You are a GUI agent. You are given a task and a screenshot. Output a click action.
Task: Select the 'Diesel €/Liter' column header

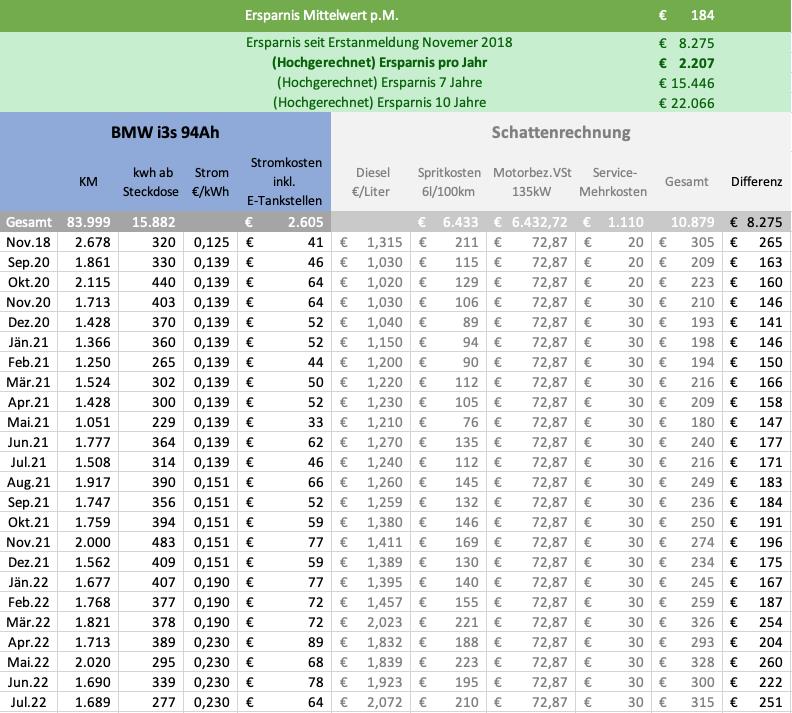click(x=372, y=182)
